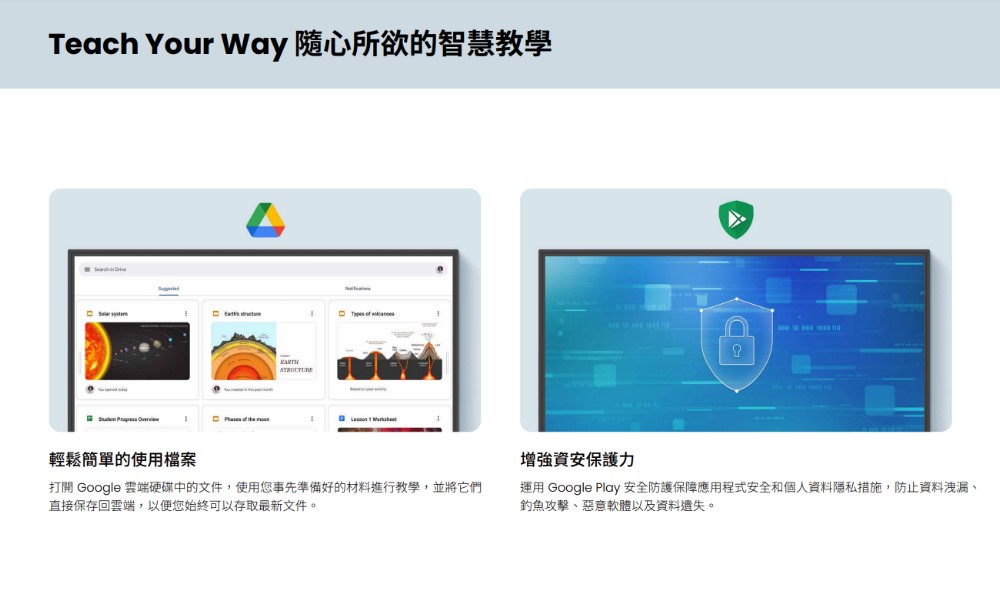Click the Google Play Protect shield icon
The height and width of the screenshot is (608, 1000).
click(736, 219)
